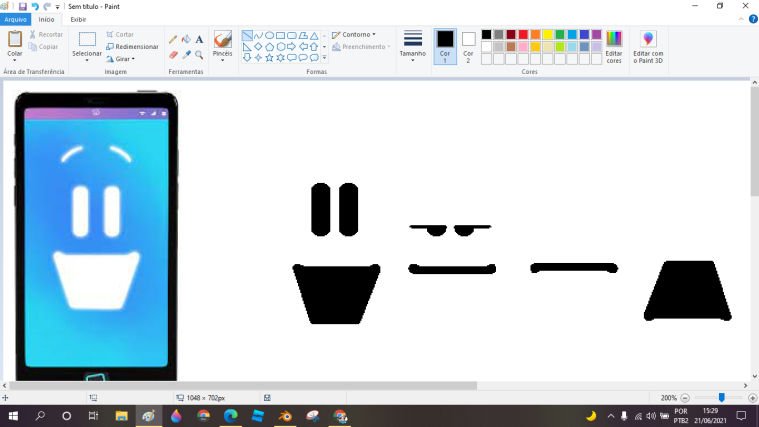This screenshot has height=427, width=759.
Task: Click the Undo arrow in title bar
Action: (x=35, y=6)
